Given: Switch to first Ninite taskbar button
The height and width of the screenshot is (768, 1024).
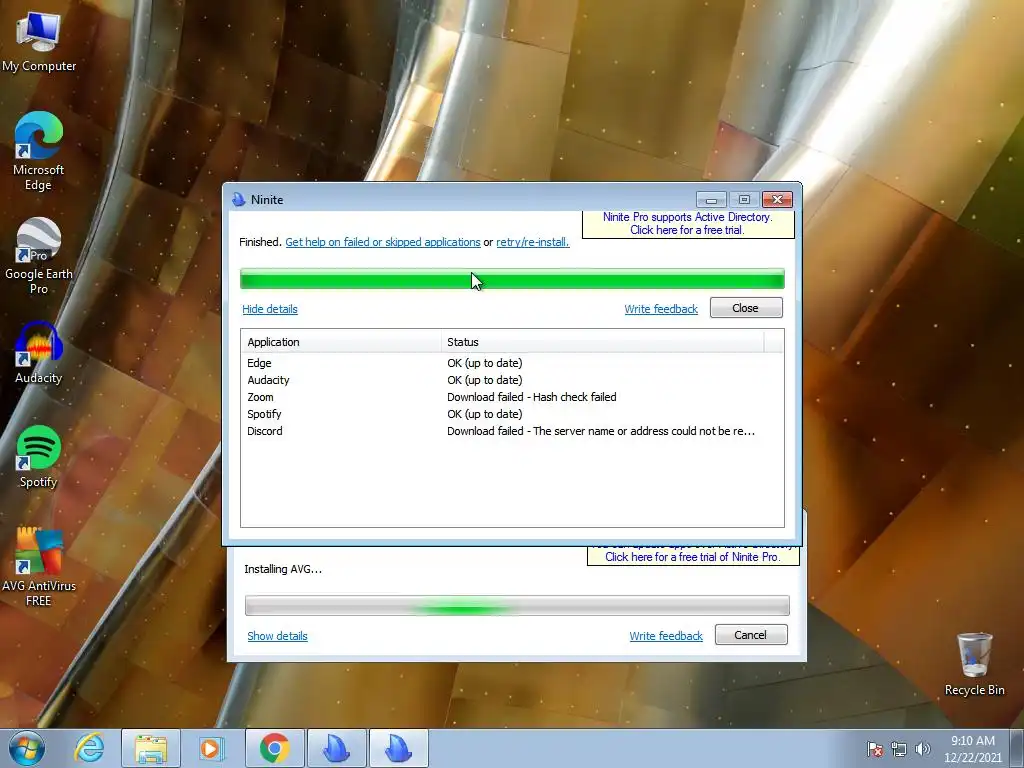Looking at the screenshot, I should [337, 748].
